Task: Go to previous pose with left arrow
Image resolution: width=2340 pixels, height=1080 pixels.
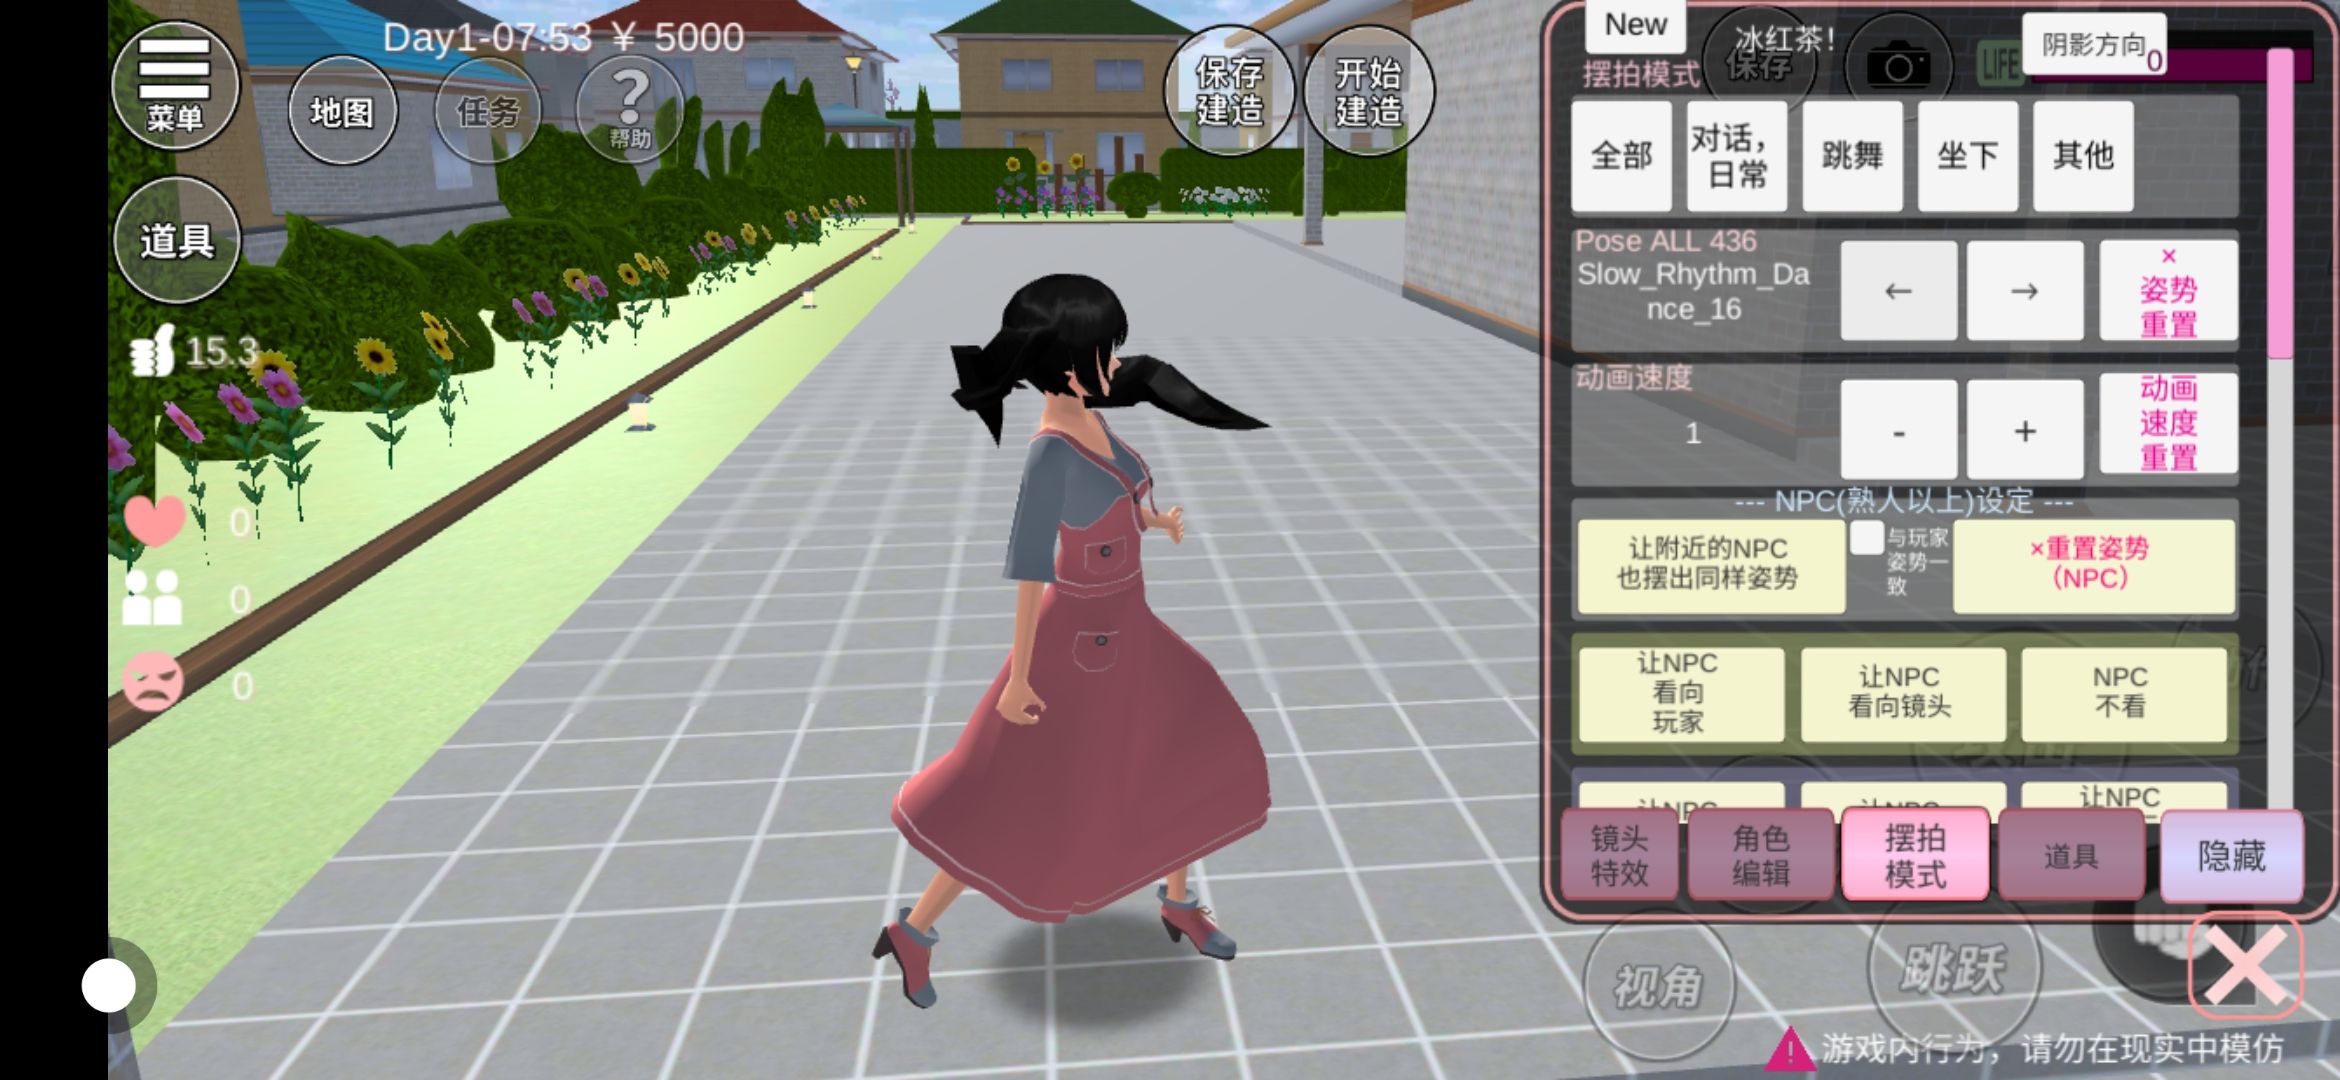Action: pyautogui.click(x=1898, y=291)
